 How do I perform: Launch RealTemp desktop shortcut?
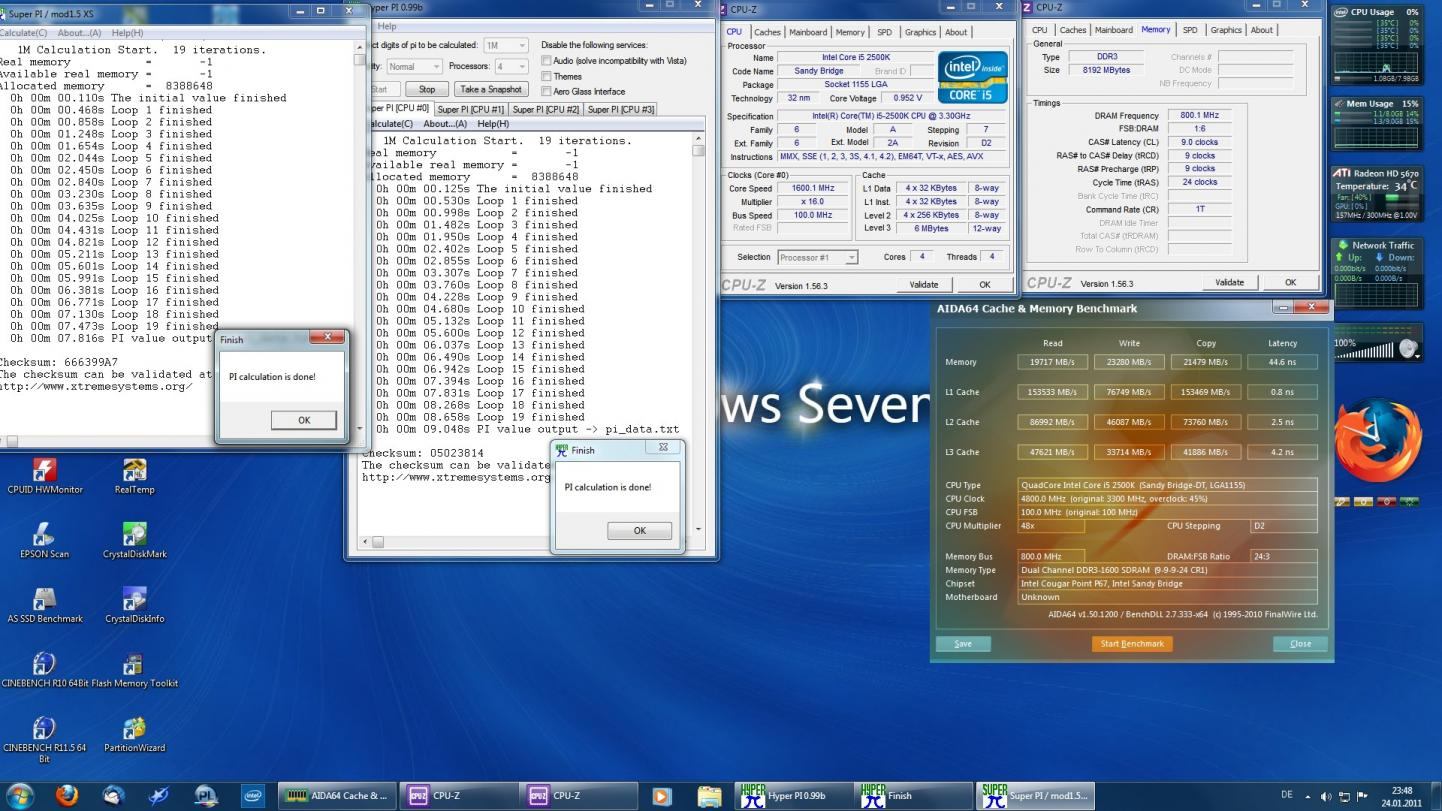click(x=134, y=476)
